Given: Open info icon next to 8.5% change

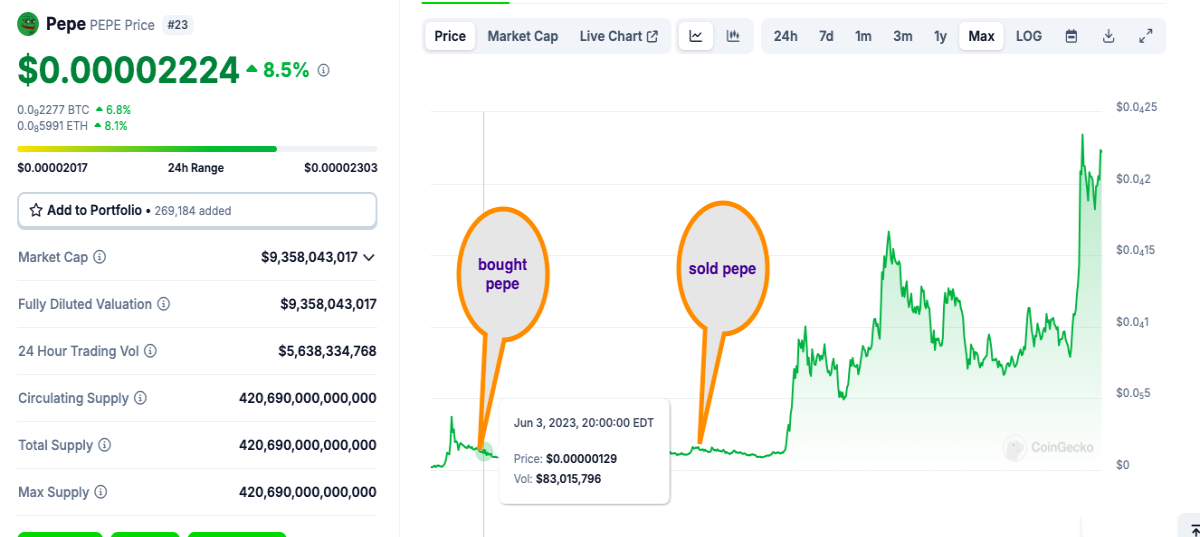Looking at the screenshot, I should coord(323,70).
